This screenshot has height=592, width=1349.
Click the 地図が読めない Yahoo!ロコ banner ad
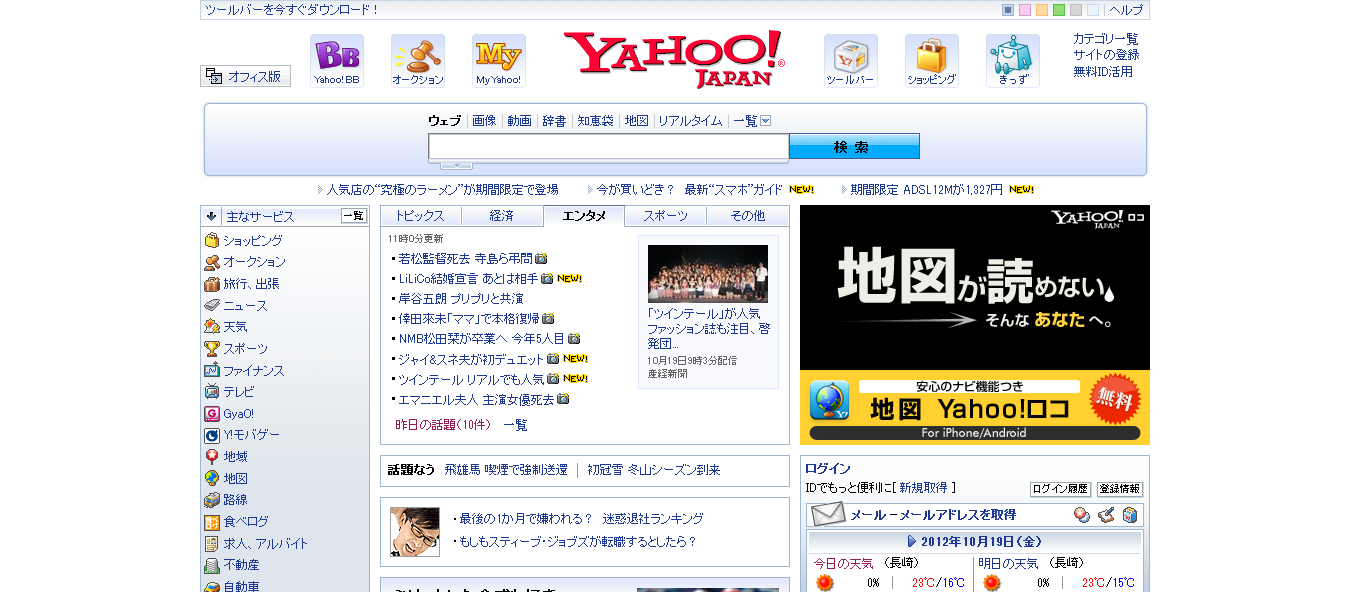pyautogui.click(x=975, y=325)
